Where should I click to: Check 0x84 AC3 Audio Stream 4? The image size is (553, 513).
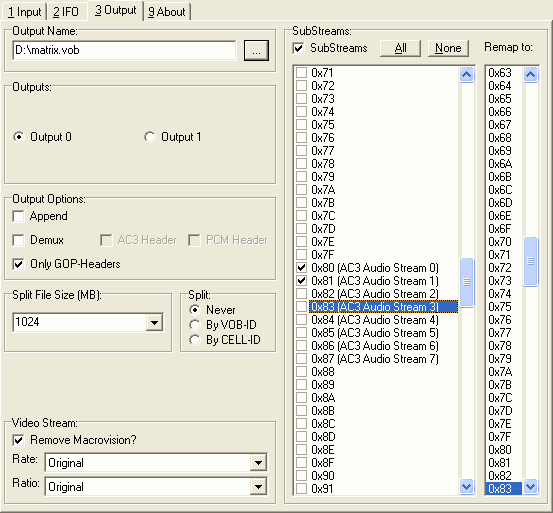(x=301, y=320)
